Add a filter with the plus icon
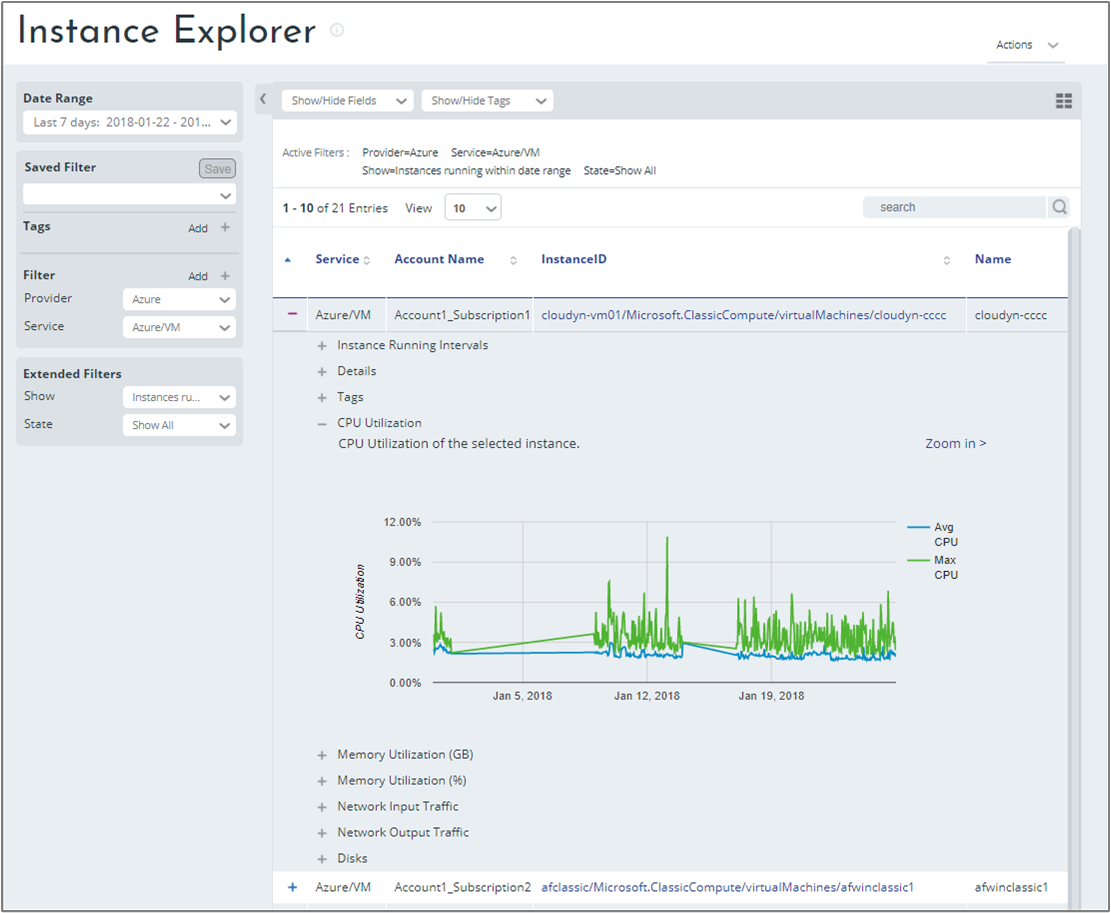 (225, 276)
